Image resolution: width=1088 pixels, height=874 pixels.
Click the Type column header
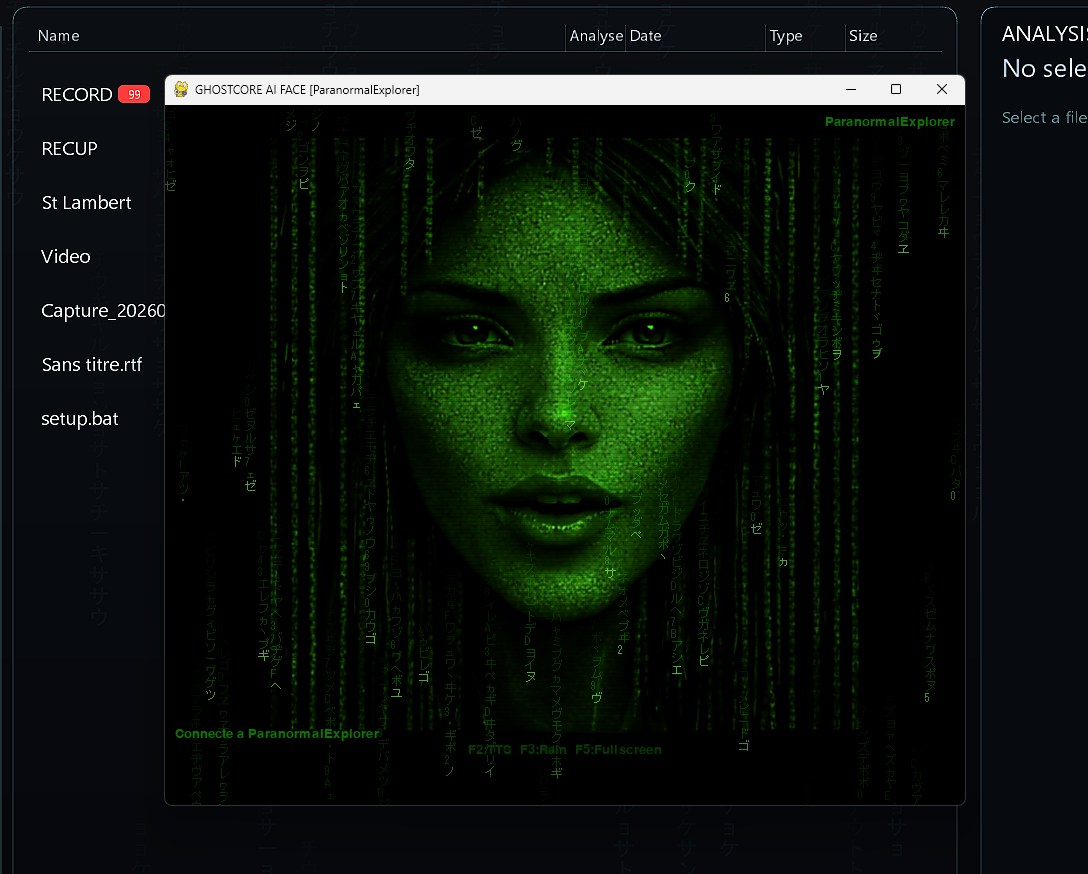click(x=786, y=35)
